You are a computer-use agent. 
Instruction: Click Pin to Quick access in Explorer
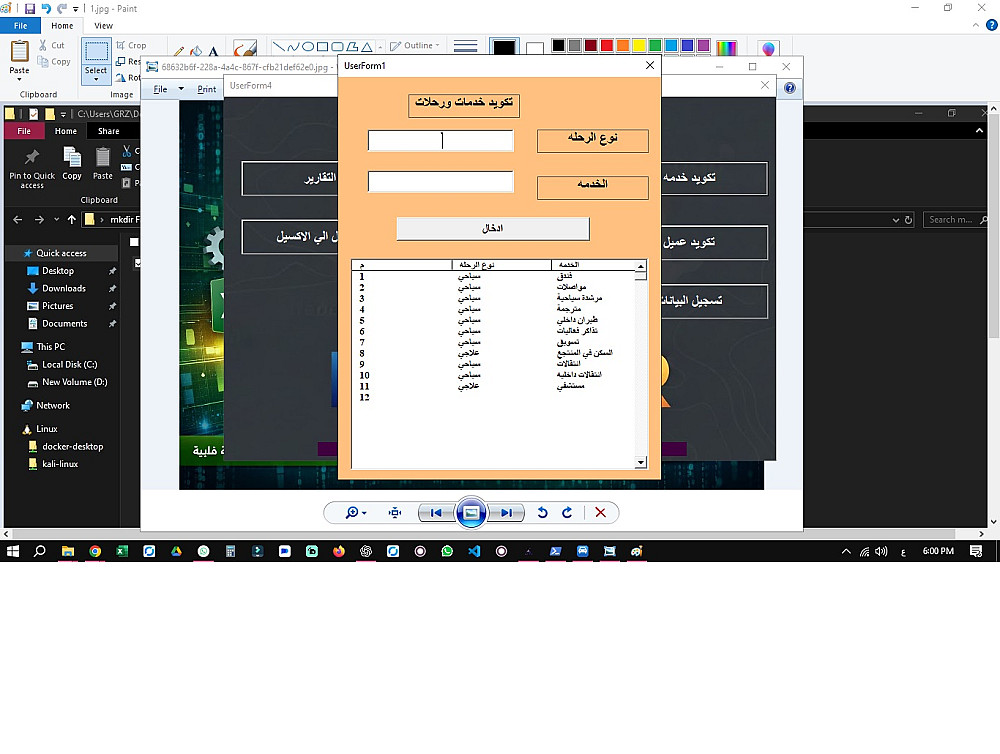pyautogui.click(x=32, y=168)
